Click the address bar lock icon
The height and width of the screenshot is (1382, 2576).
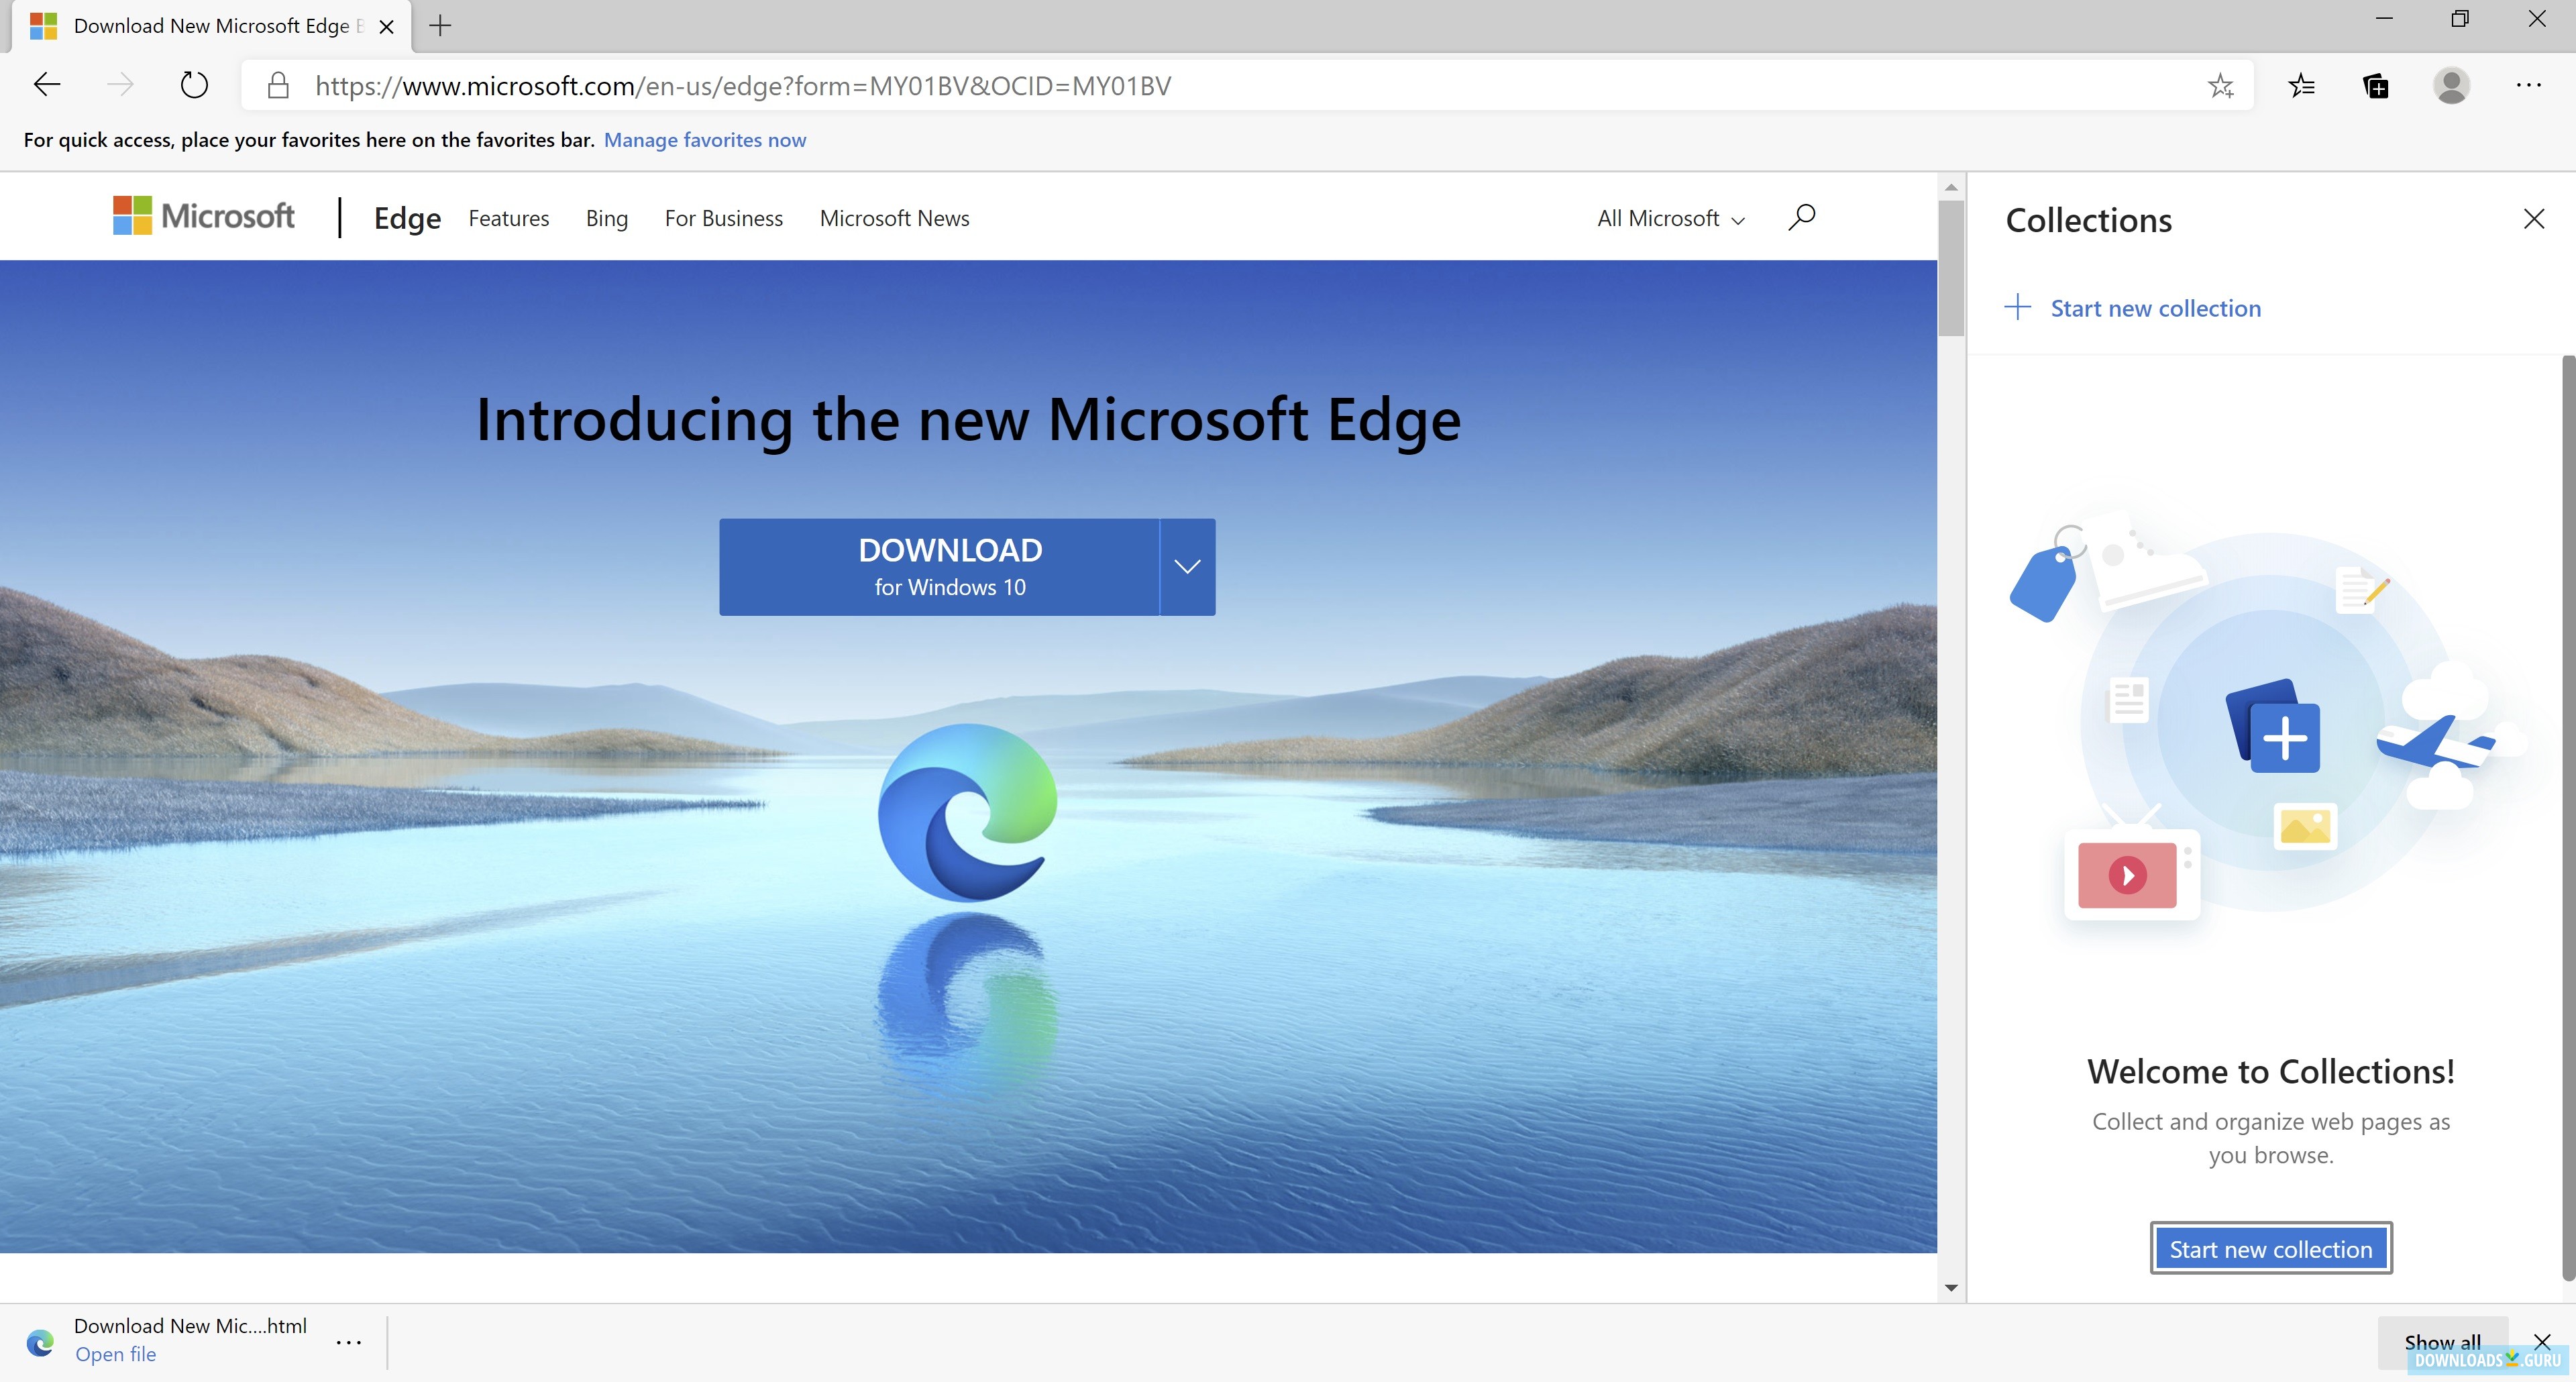278,85
